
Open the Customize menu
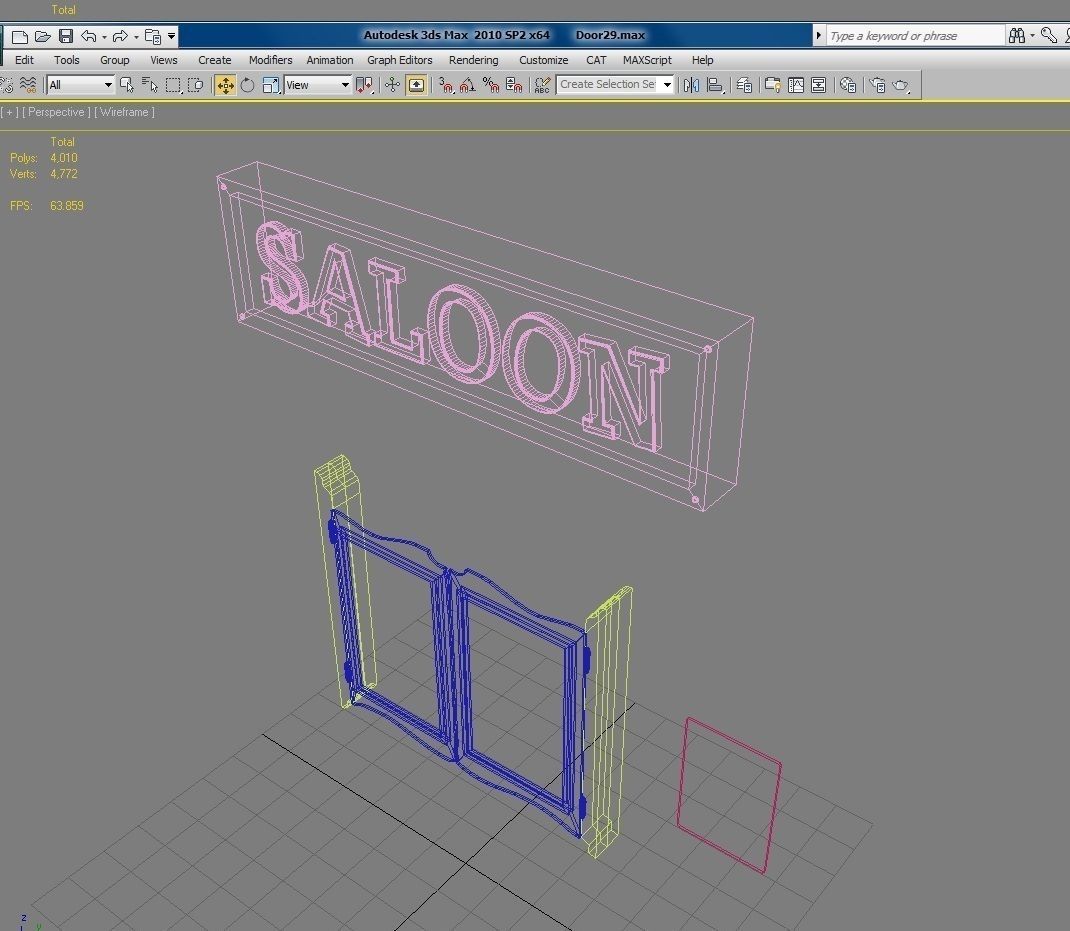pyautogui.click(x=543, y=60)
